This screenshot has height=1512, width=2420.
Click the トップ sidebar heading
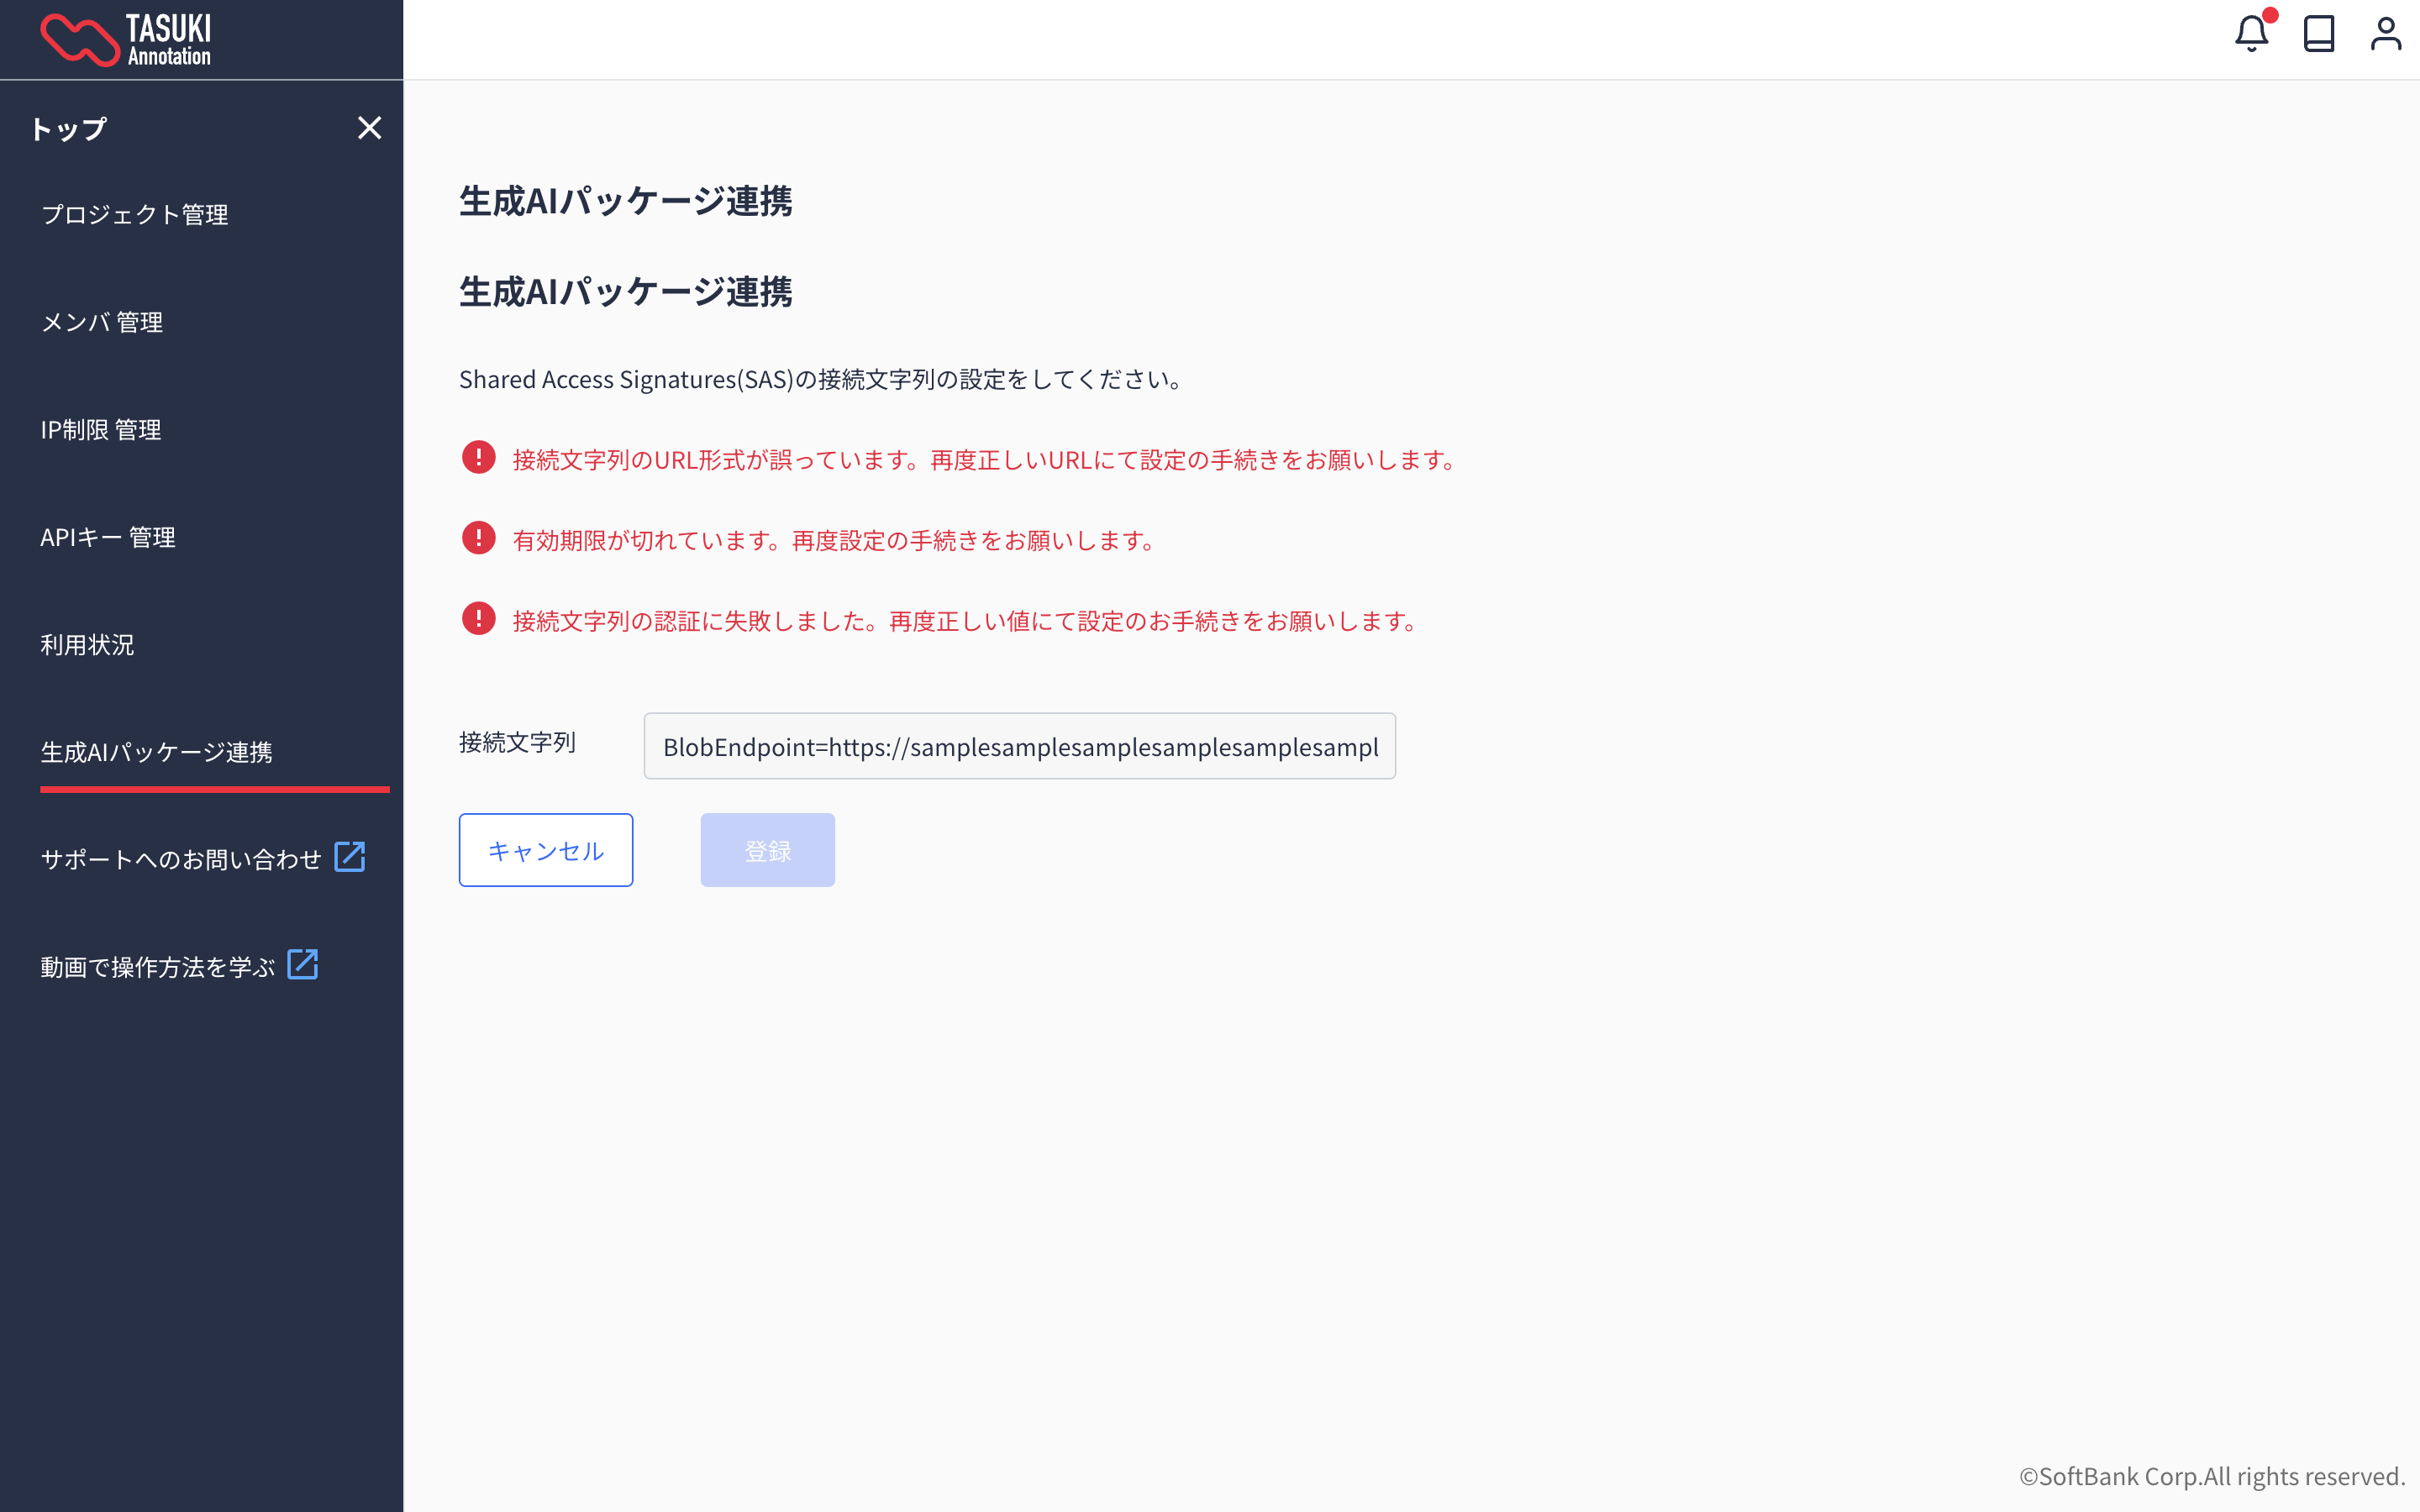point(68,129)
